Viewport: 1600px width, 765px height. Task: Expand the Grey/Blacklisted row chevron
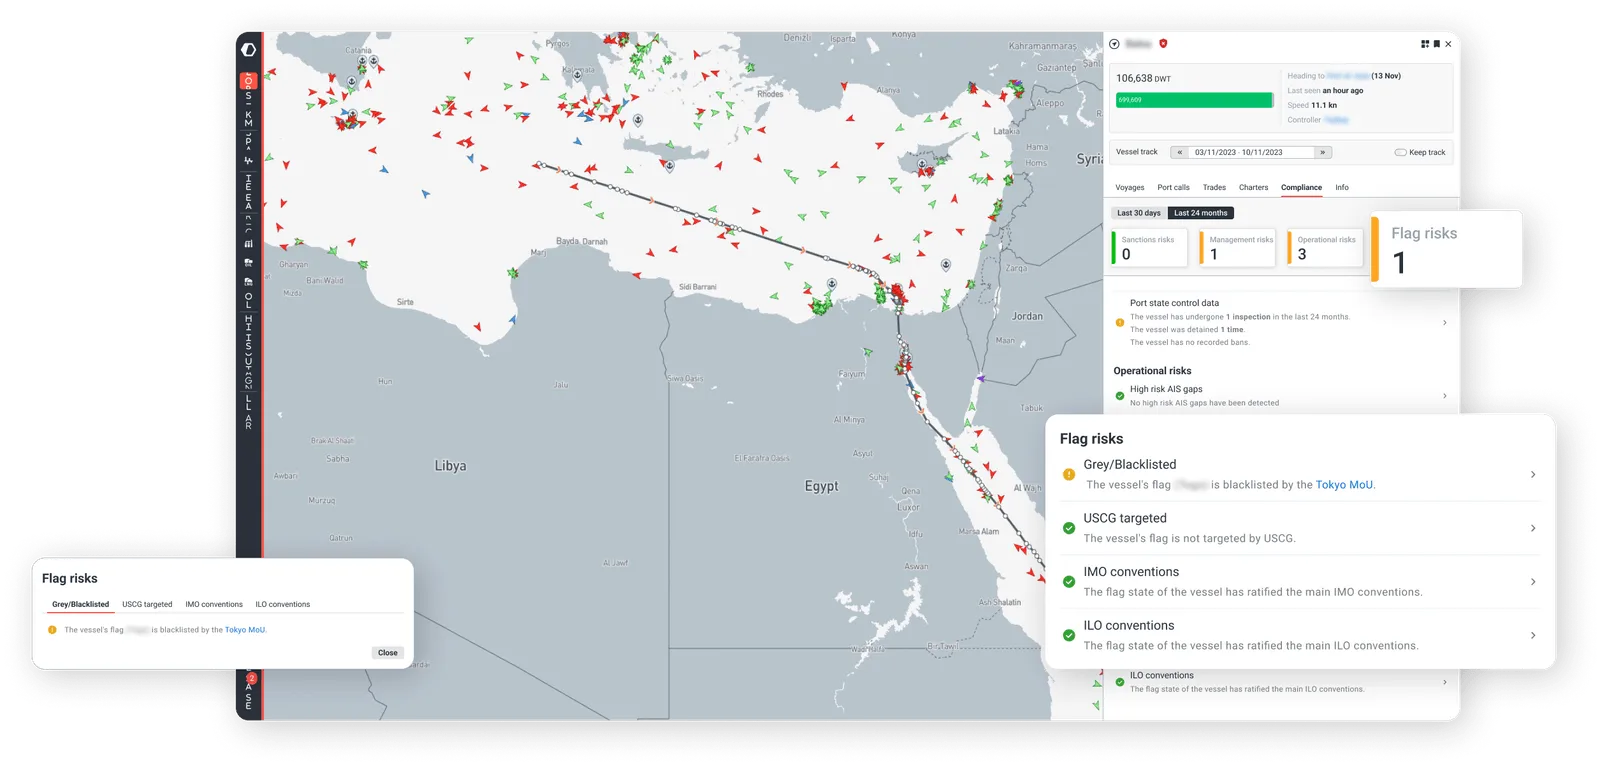[x=1533, y=475]
